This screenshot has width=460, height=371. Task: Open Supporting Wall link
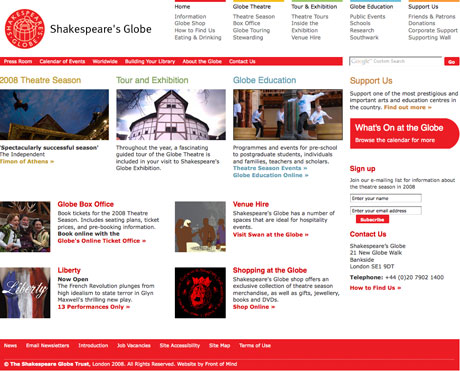[430, 37]
